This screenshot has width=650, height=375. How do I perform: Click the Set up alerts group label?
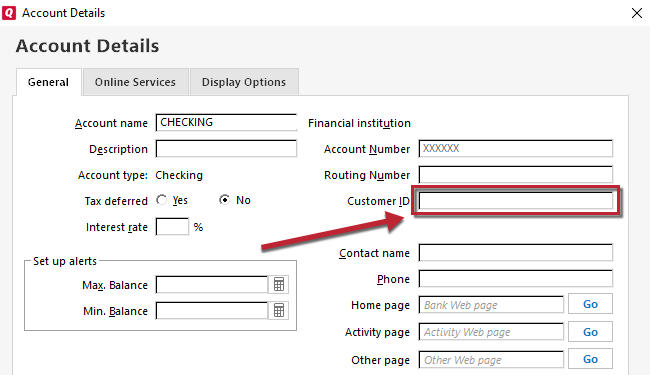[65, 261]
